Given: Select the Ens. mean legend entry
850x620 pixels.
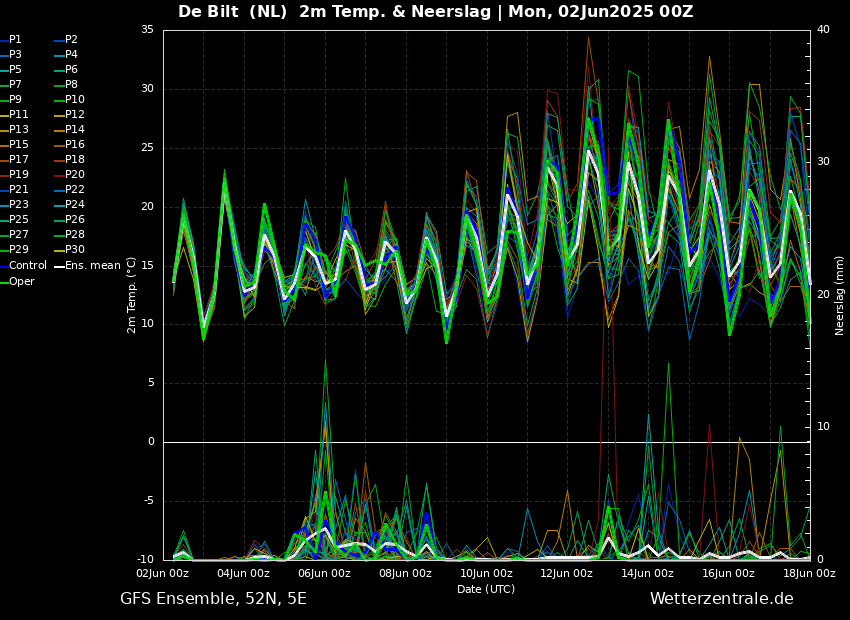Looking at the screenshot, I should pyautogui.click(x=87, y=266).
